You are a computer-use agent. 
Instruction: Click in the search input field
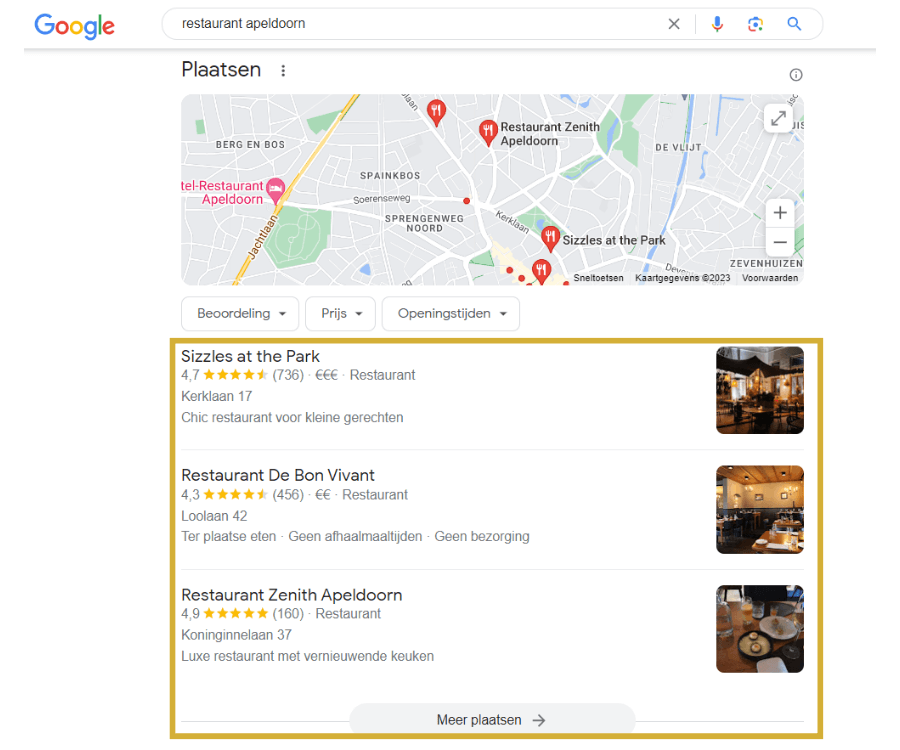[x=419, y=24]
